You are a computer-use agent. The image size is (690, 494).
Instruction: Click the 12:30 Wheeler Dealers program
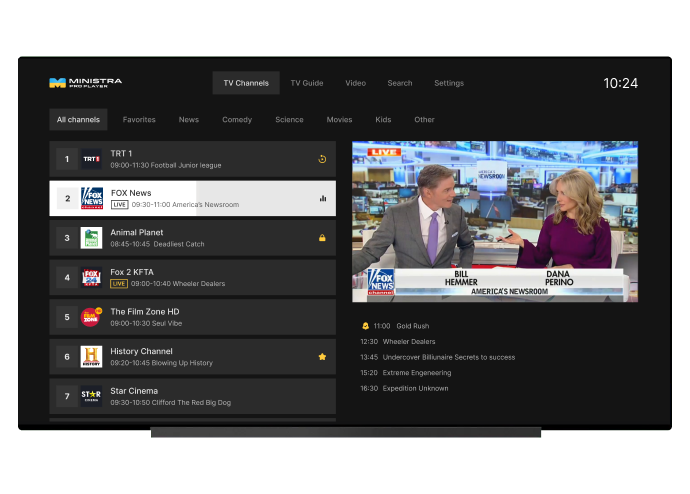398,341
